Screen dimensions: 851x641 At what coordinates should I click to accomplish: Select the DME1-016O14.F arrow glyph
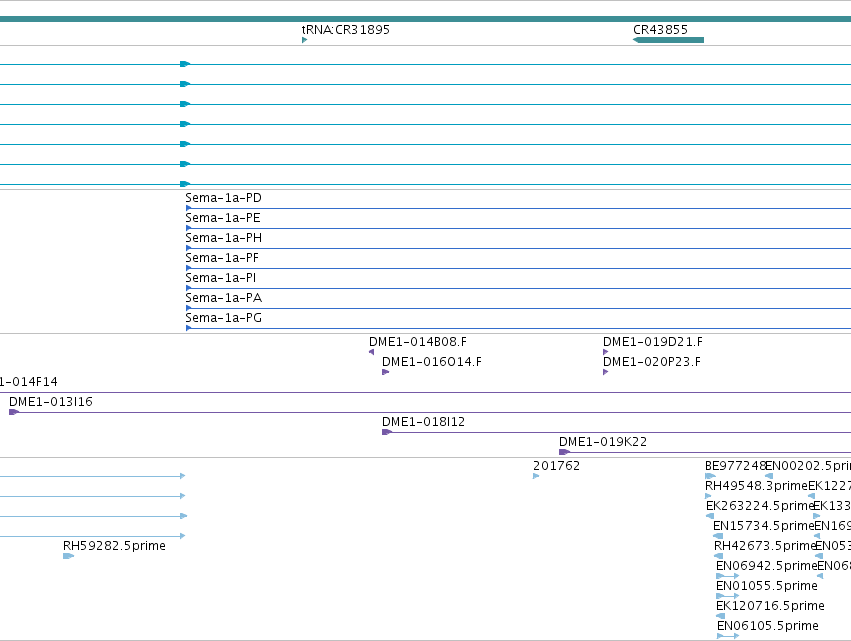tap(385, 372)
